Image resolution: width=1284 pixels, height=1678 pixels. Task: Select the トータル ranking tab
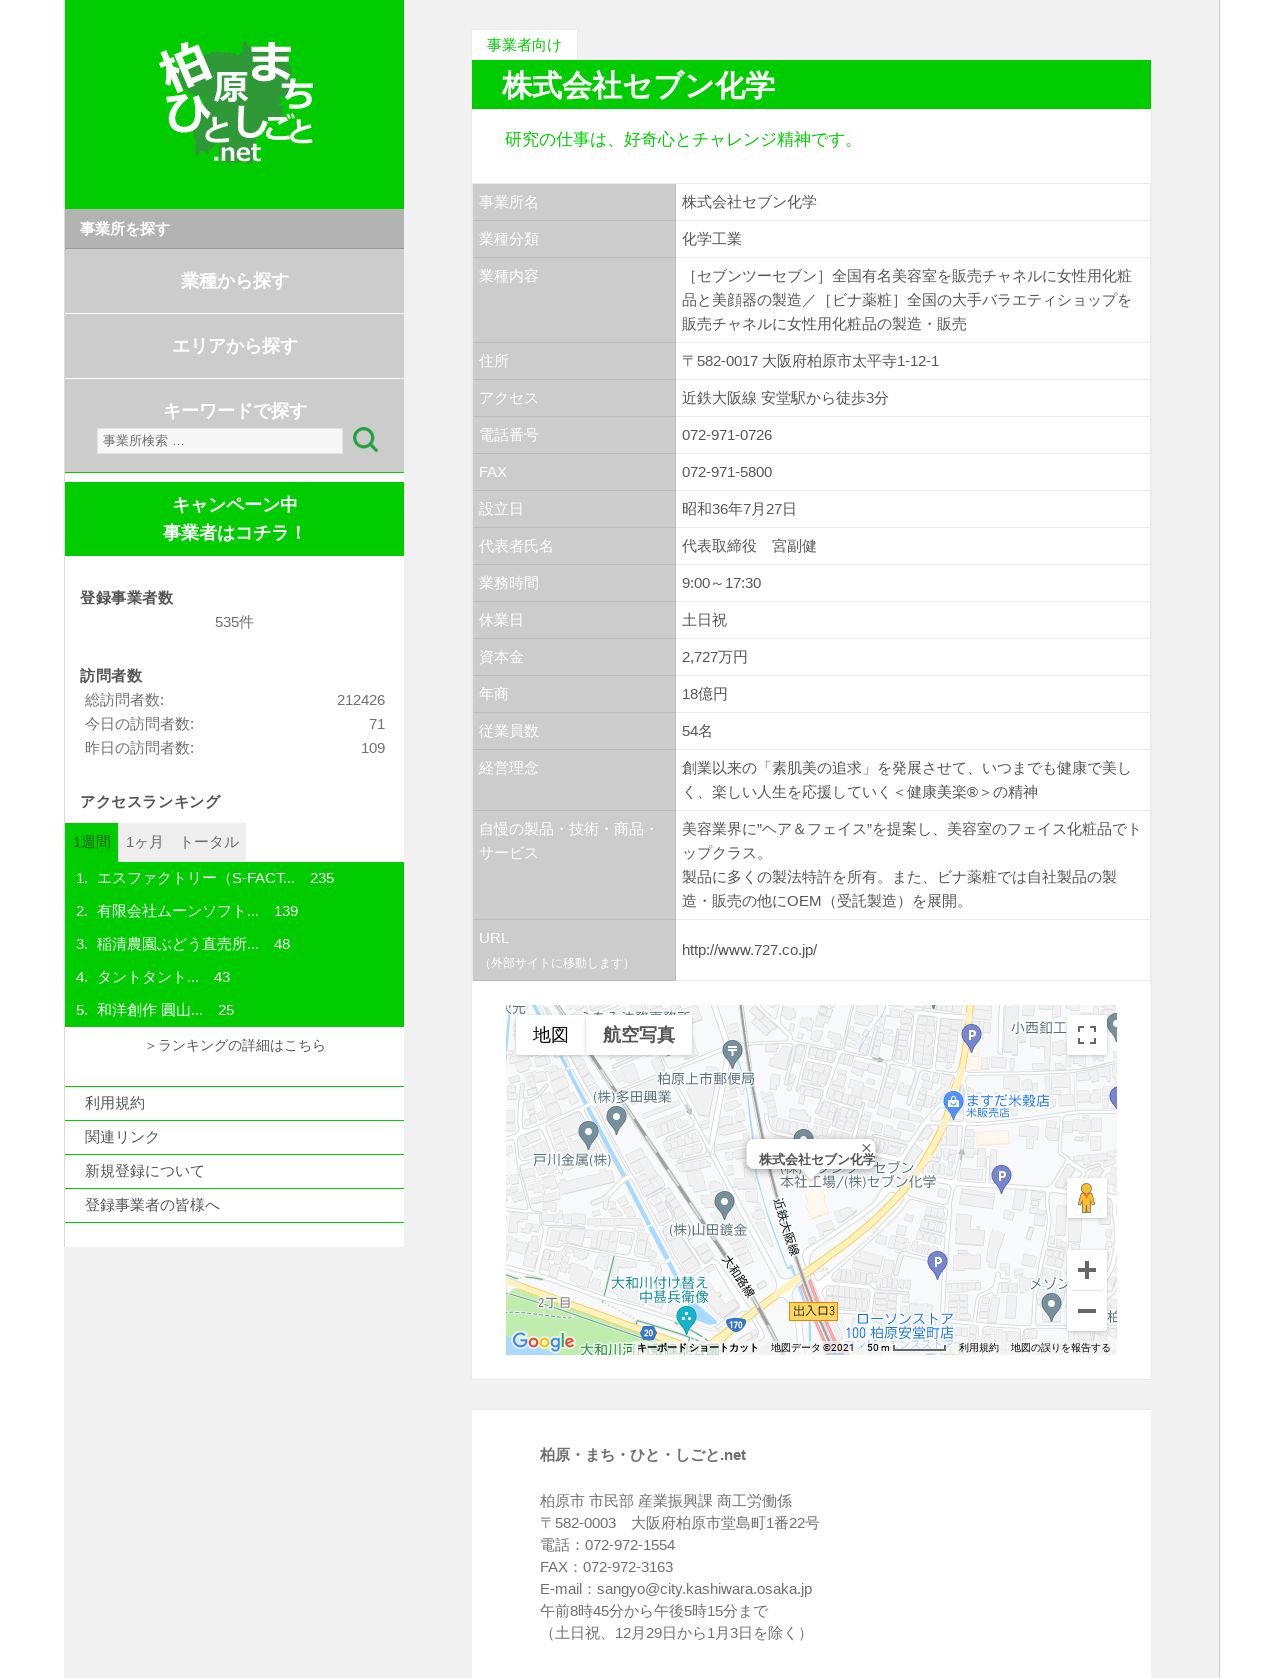209,842
